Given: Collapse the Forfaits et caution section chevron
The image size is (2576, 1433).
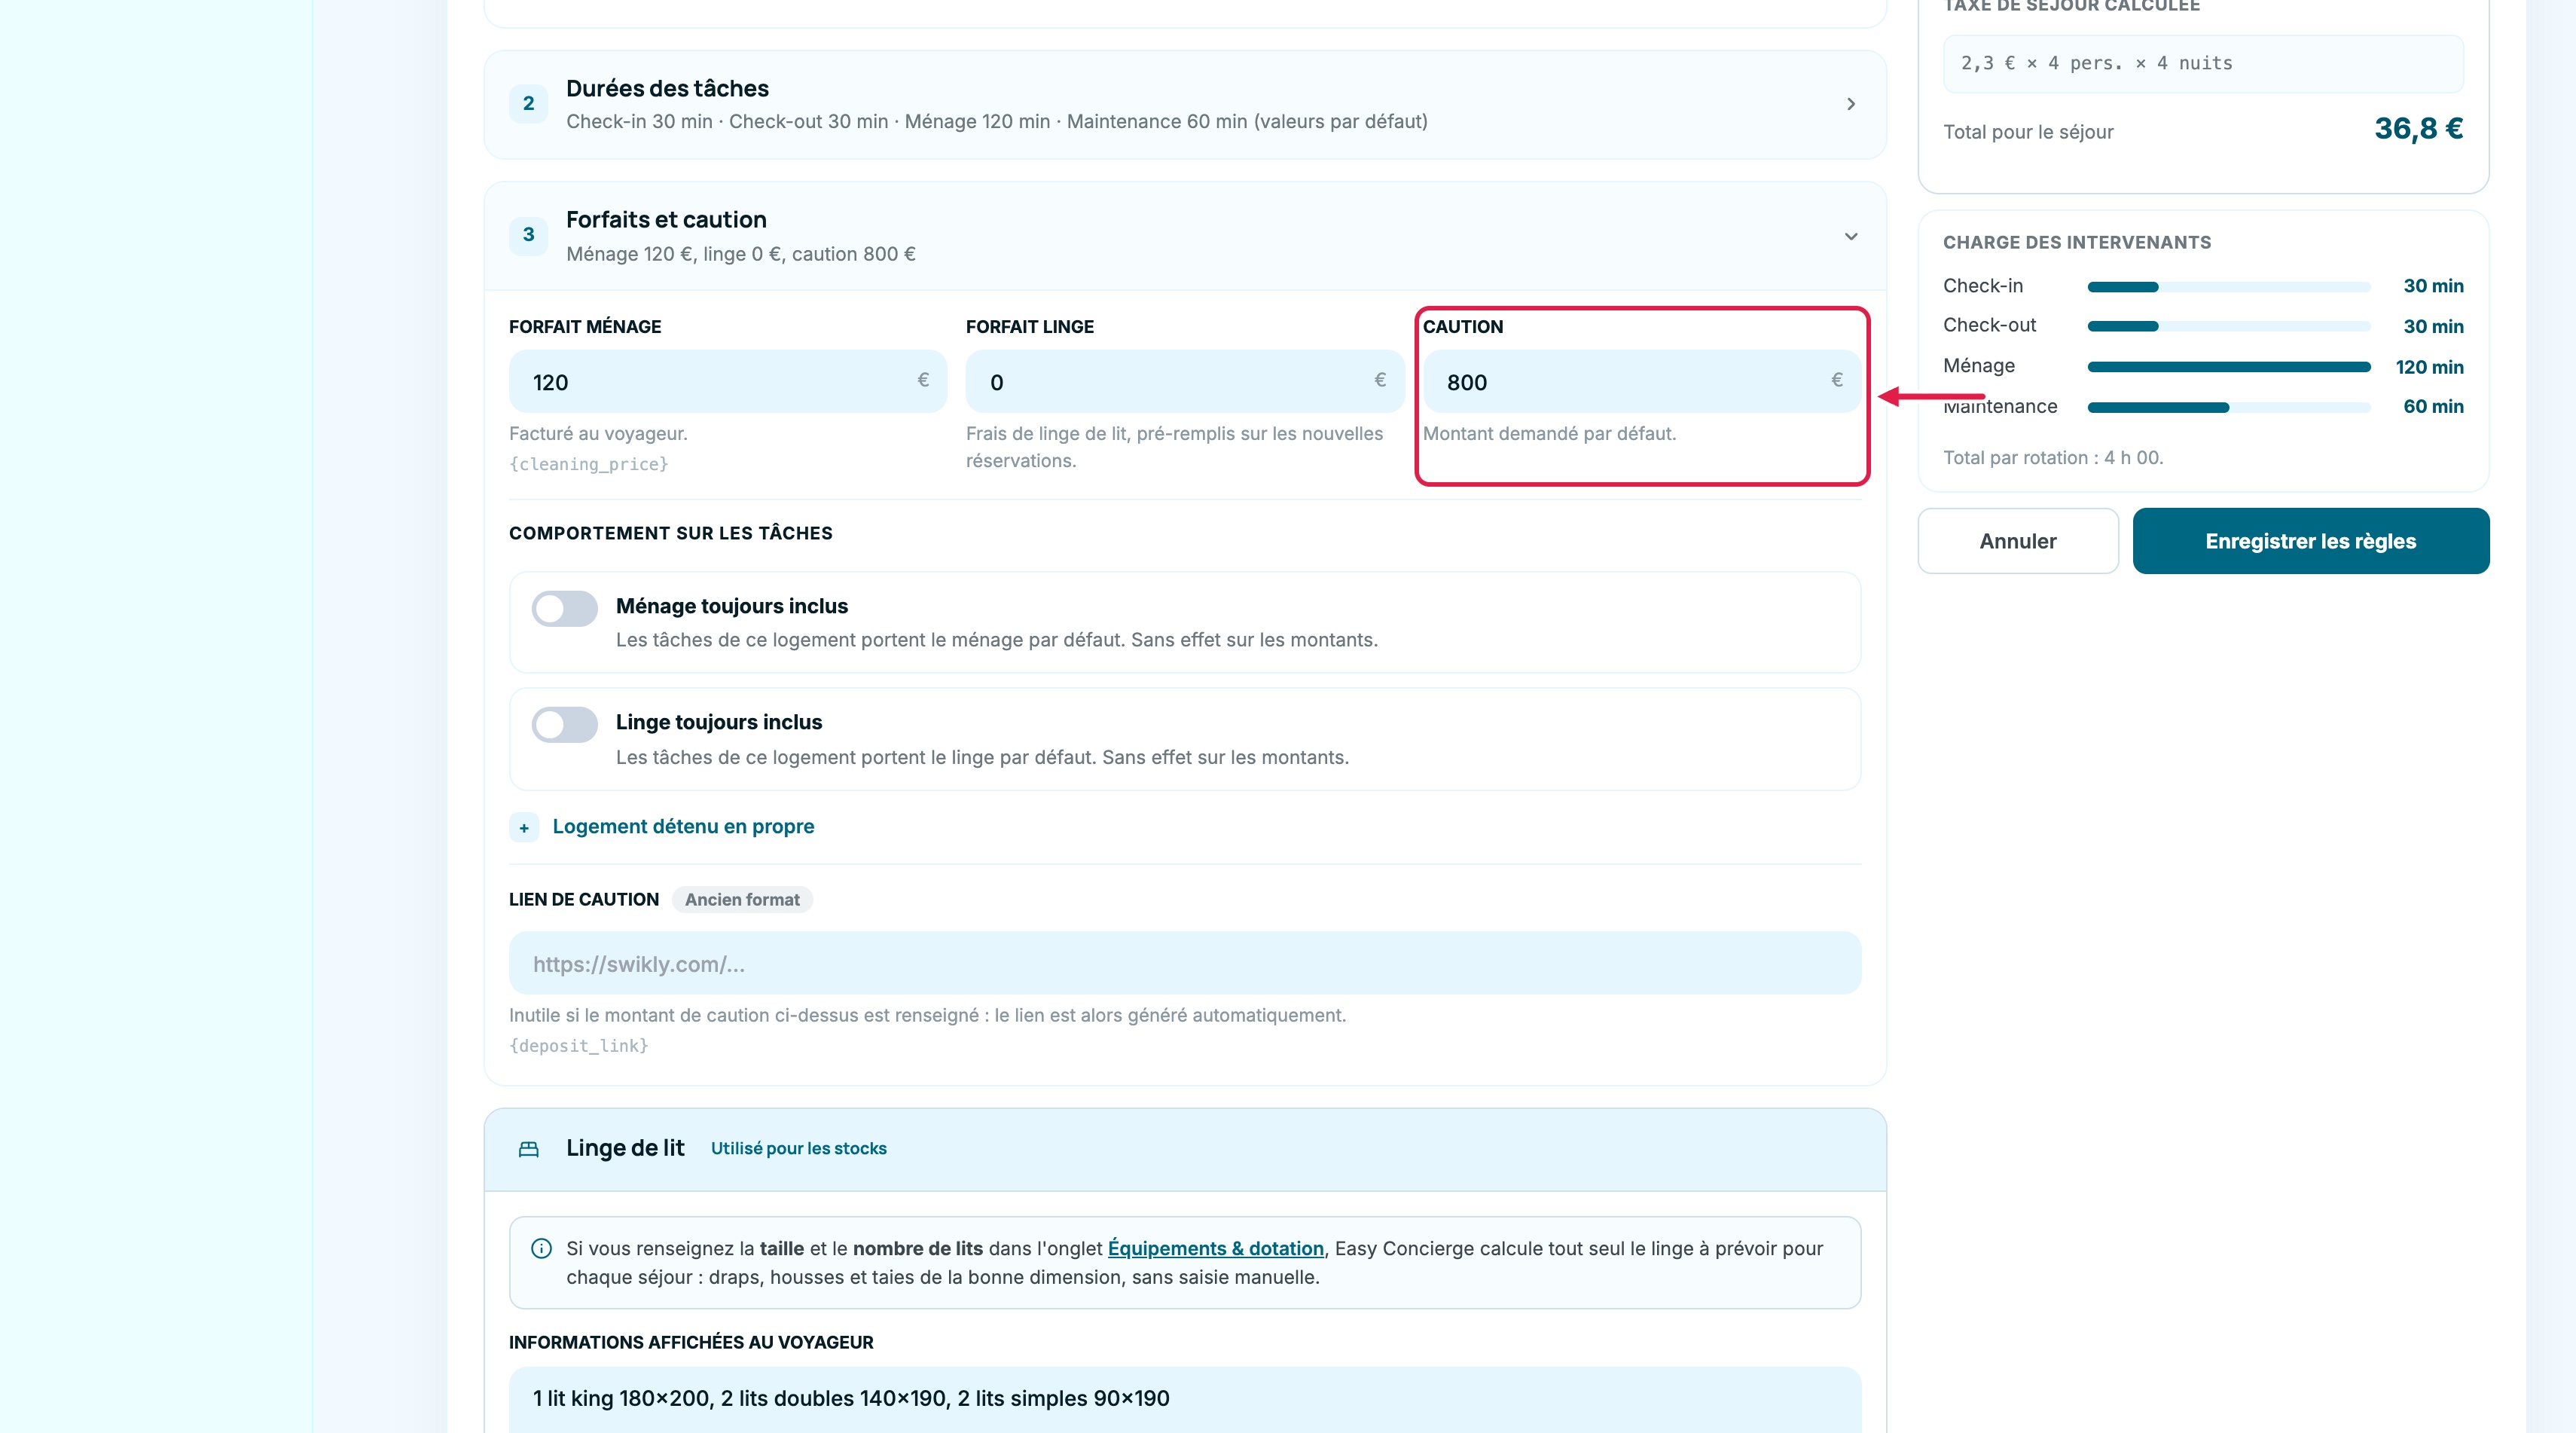Looking at the screenshot, I should 1851,236.
